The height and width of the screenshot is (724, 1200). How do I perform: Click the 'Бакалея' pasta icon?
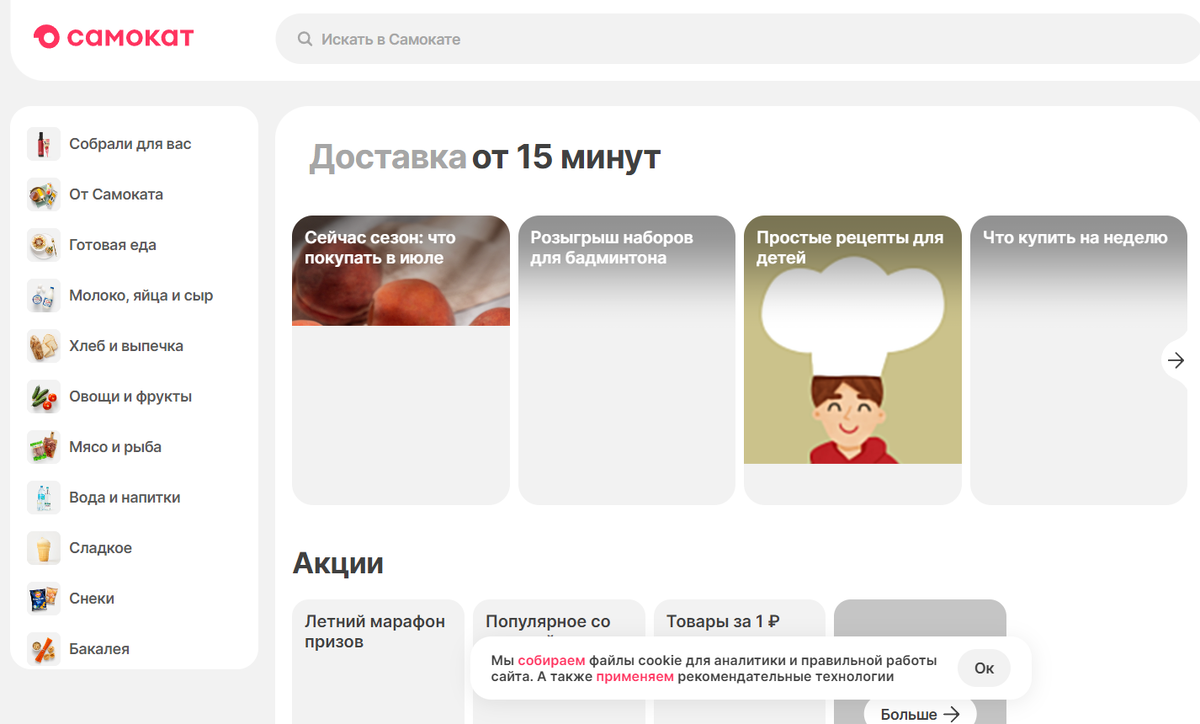point(44,648)
